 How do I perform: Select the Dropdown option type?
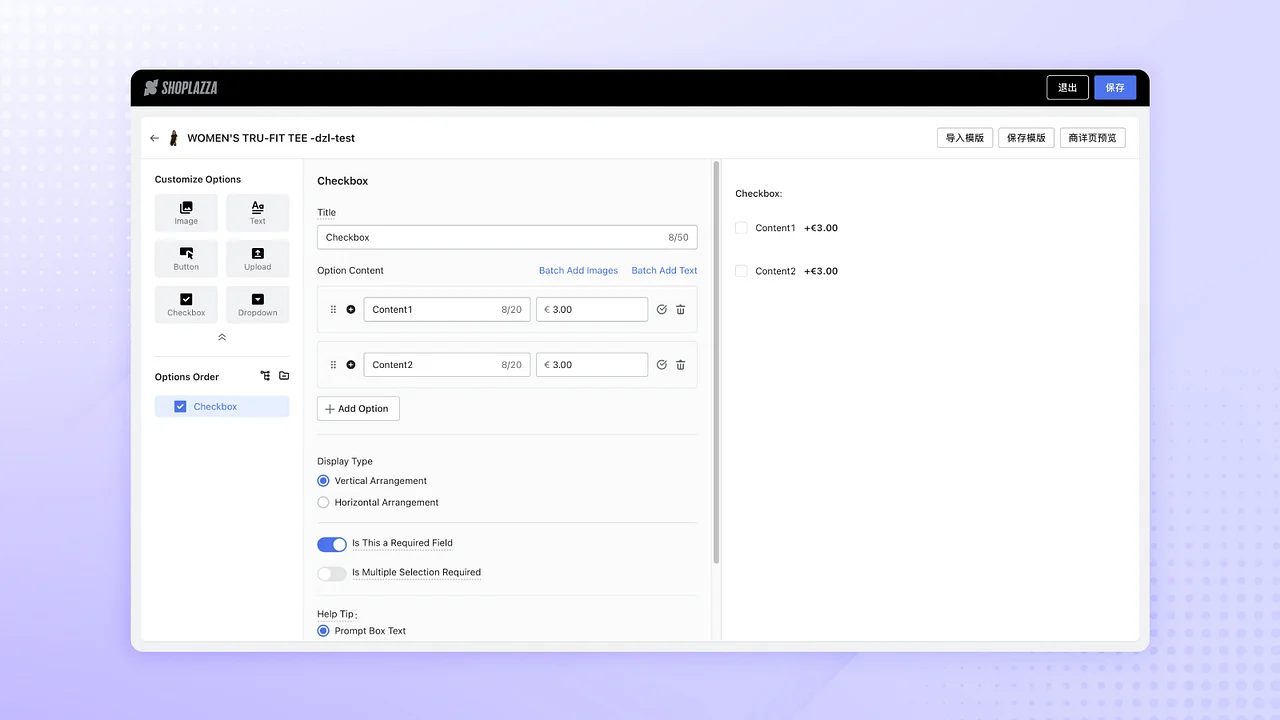pyautogui.click(x=257, y=304)
